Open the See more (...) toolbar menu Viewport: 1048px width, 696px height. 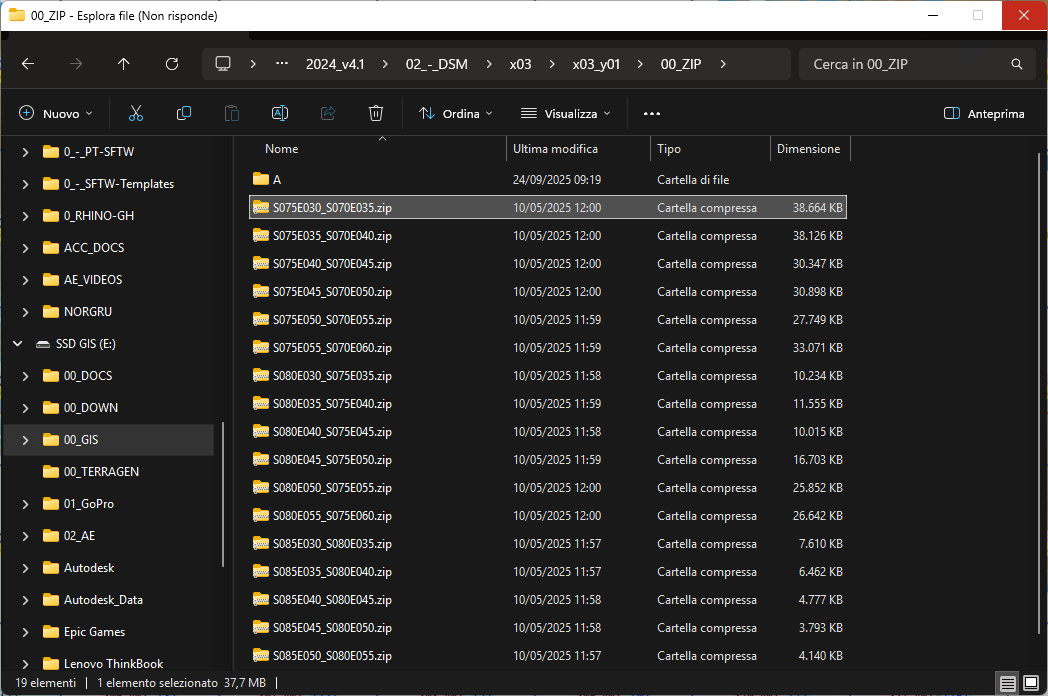(x=651, y=113)
